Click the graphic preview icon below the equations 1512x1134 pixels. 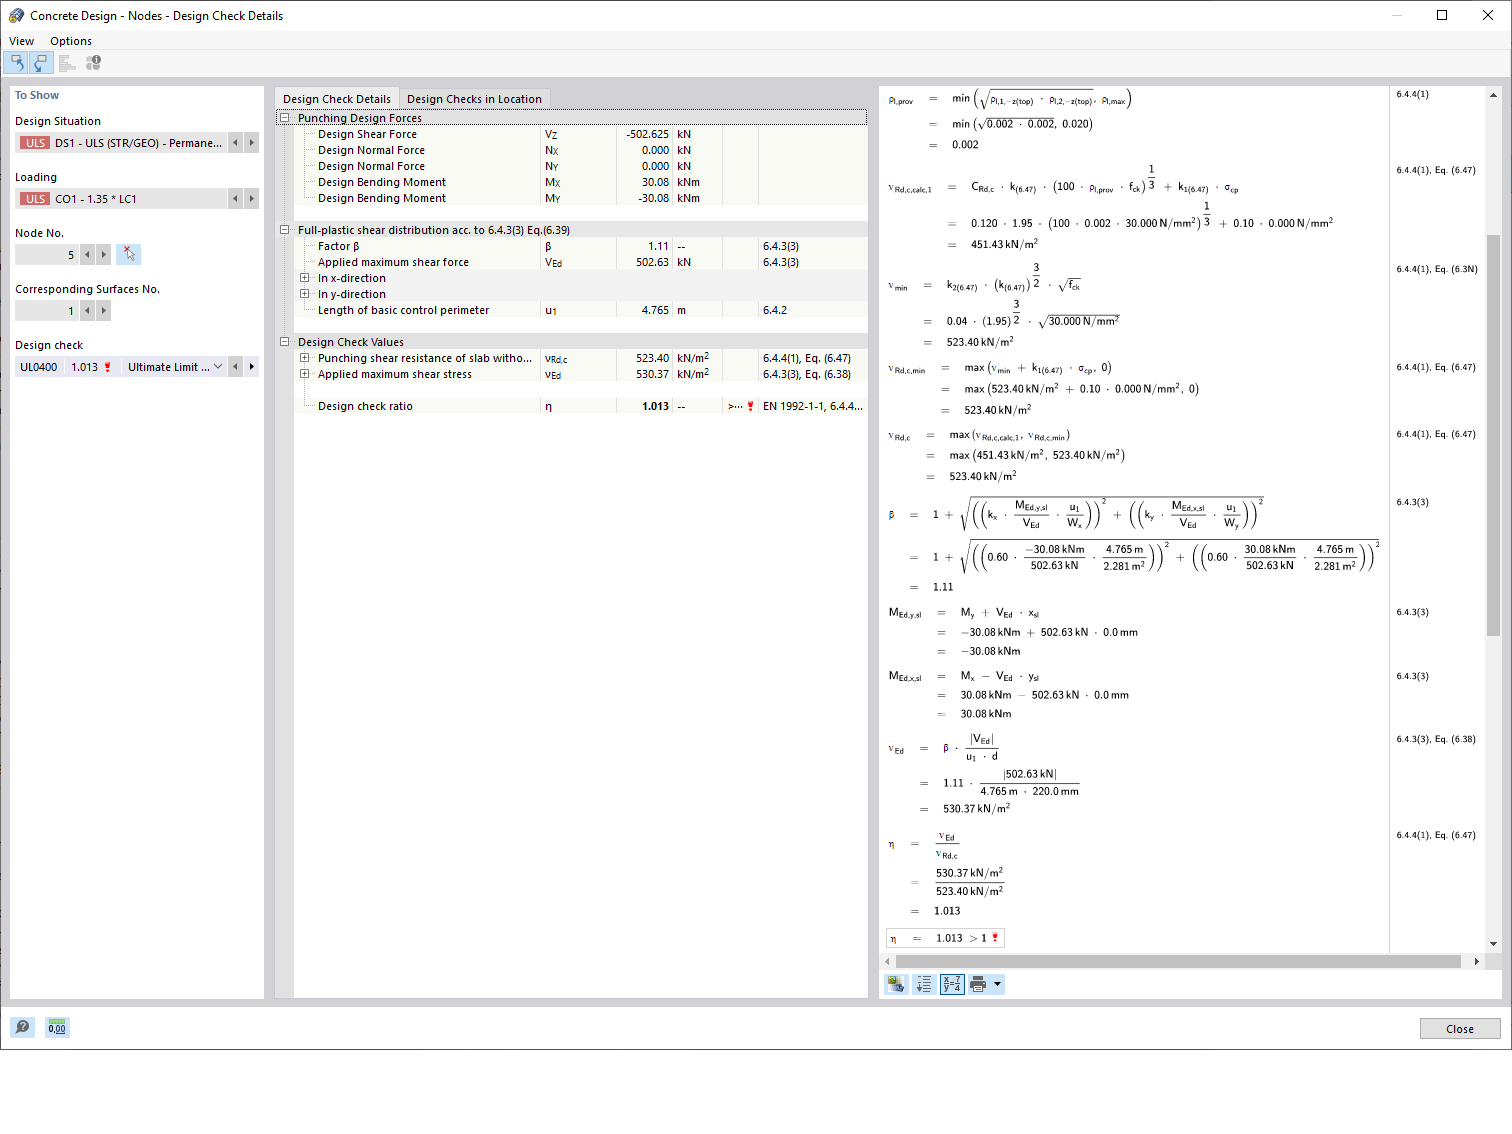[x=895, y=983]
